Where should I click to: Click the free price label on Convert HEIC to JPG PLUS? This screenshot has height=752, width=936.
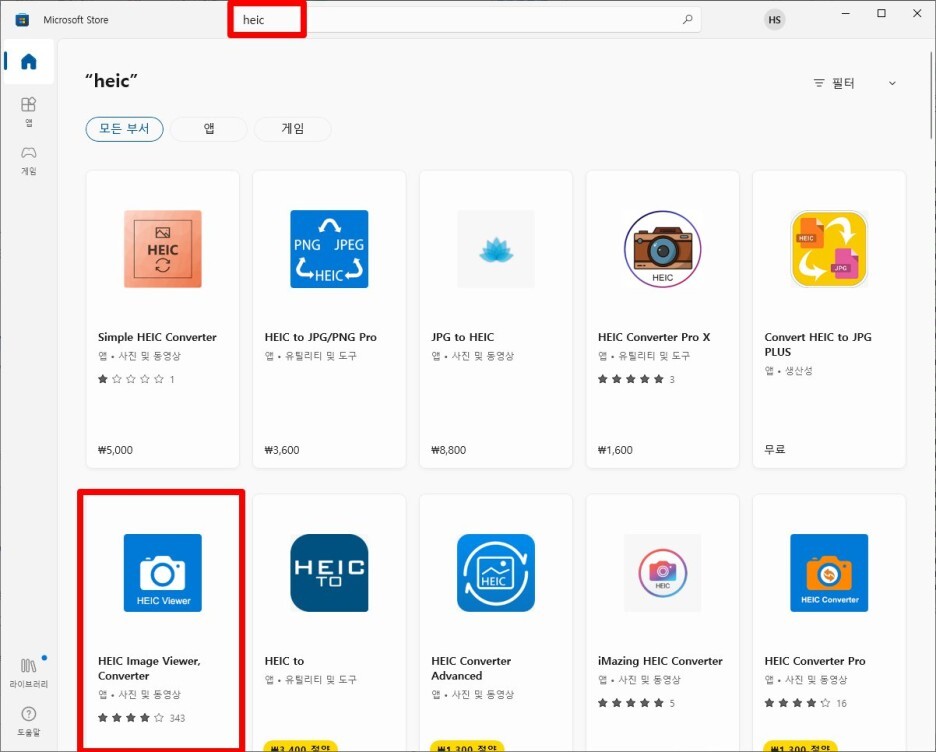(x=775, y=449)
